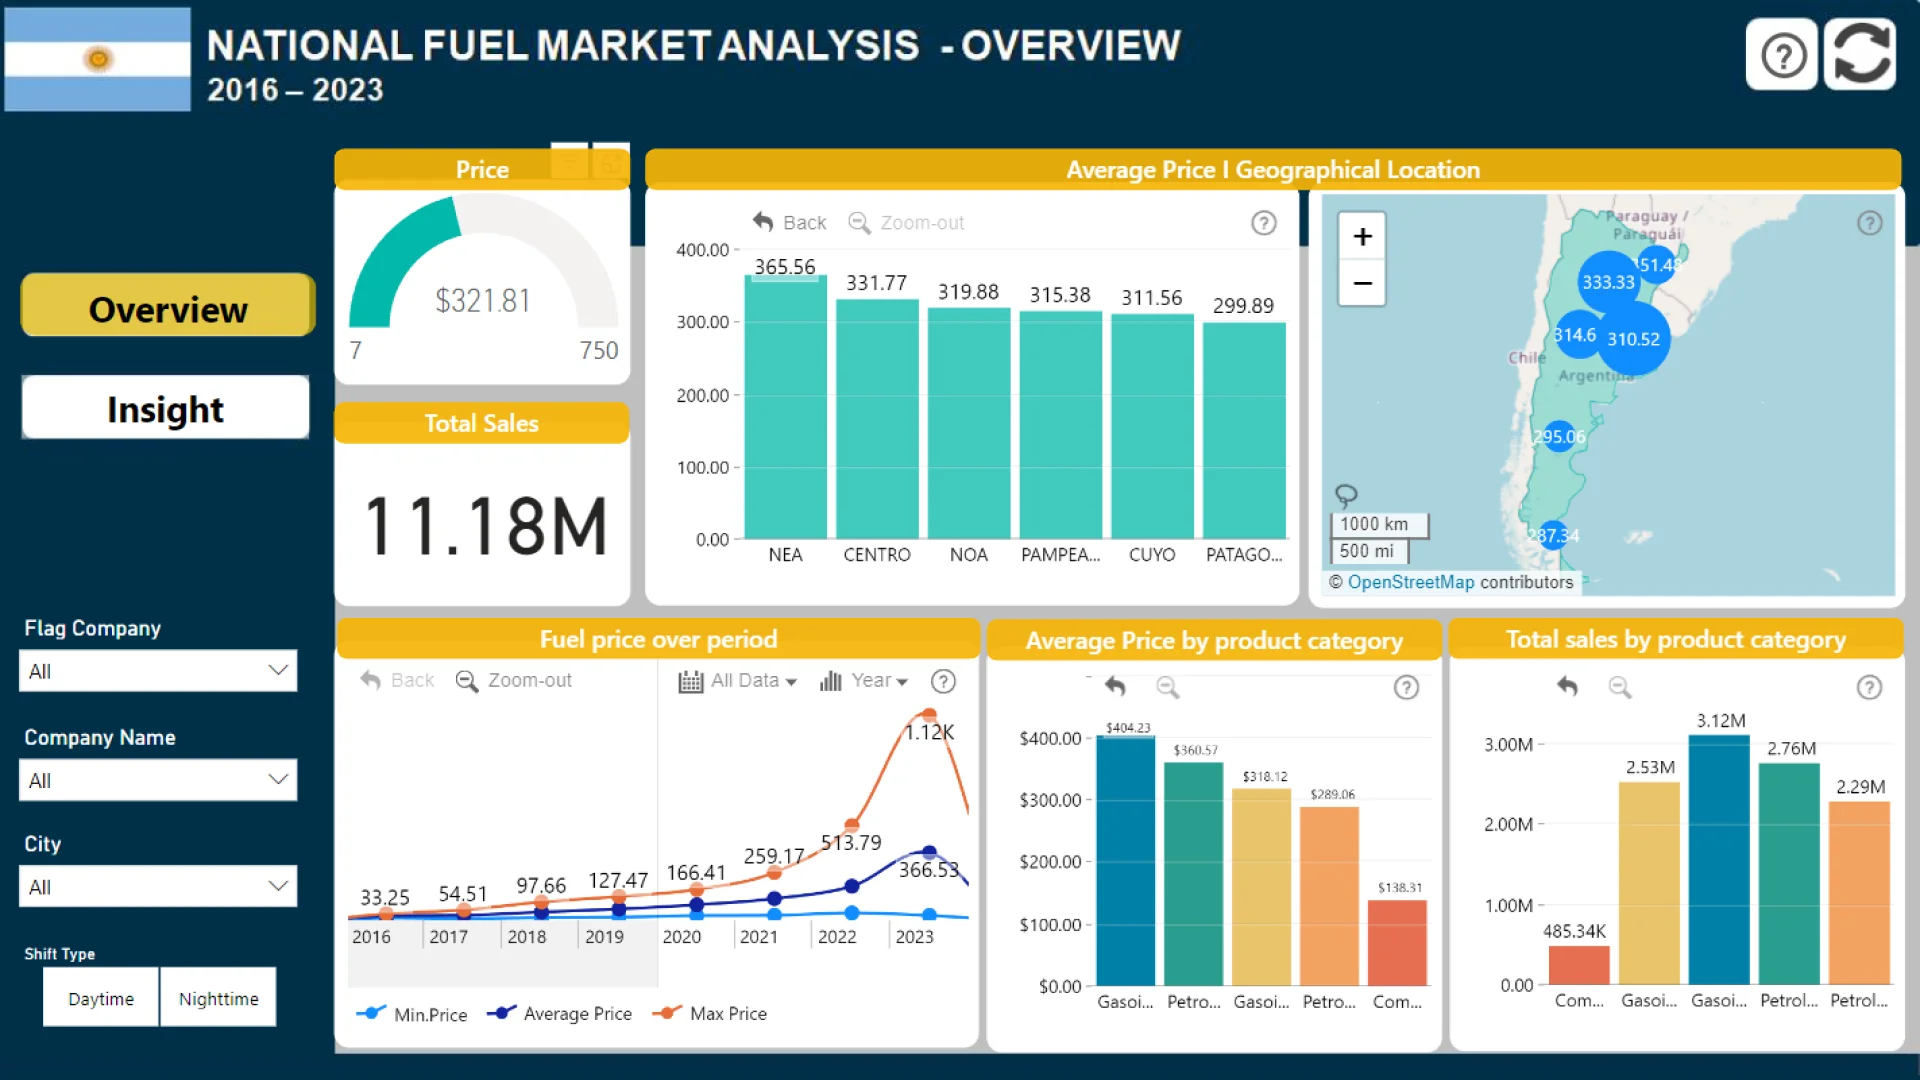
Task: Switch to the Overview page
Action: click(168, 306)
